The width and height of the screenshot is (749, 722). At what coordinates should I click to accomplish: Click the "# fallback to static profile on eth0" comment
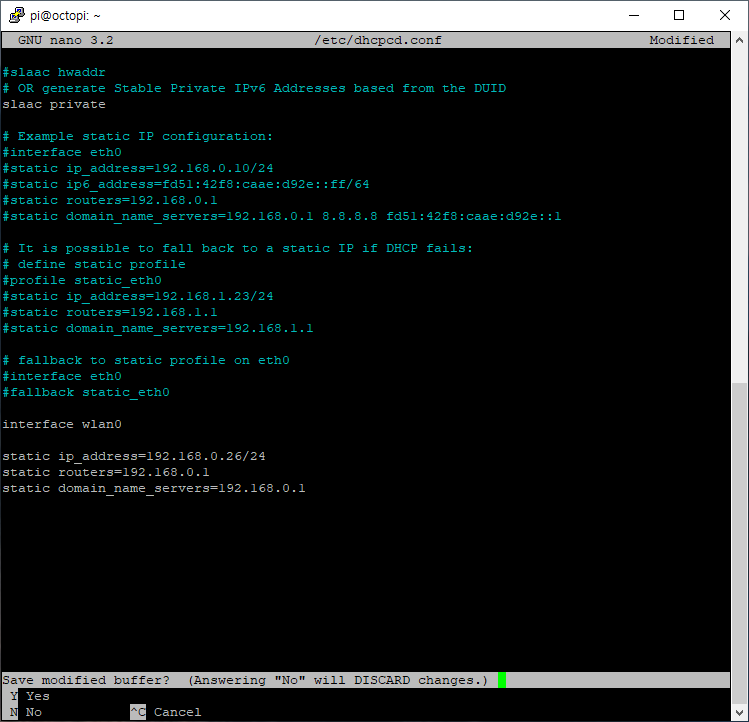coord(146,360)
